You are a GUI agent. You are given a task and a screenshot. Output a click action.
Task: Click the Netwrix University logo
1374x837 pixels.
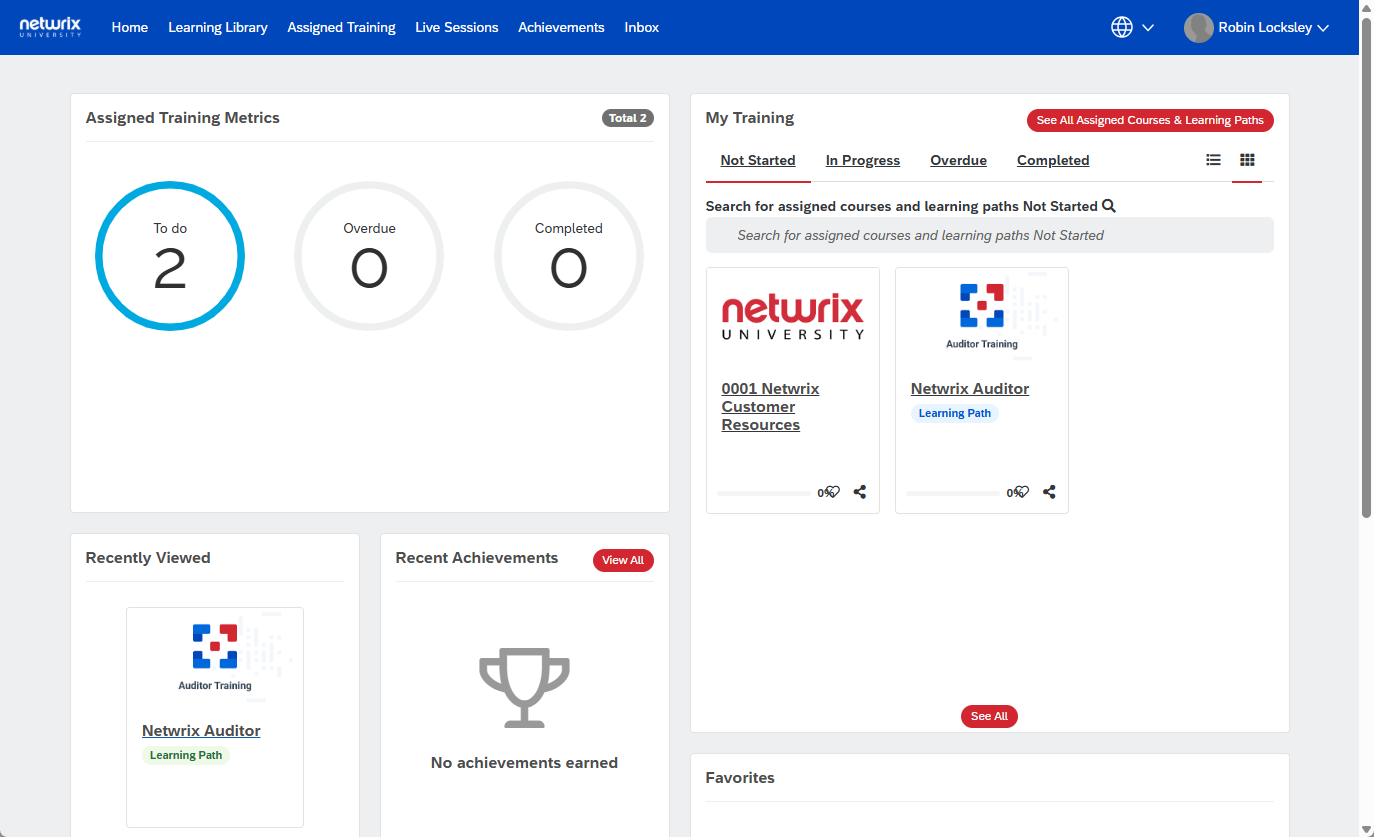point(50,27)
